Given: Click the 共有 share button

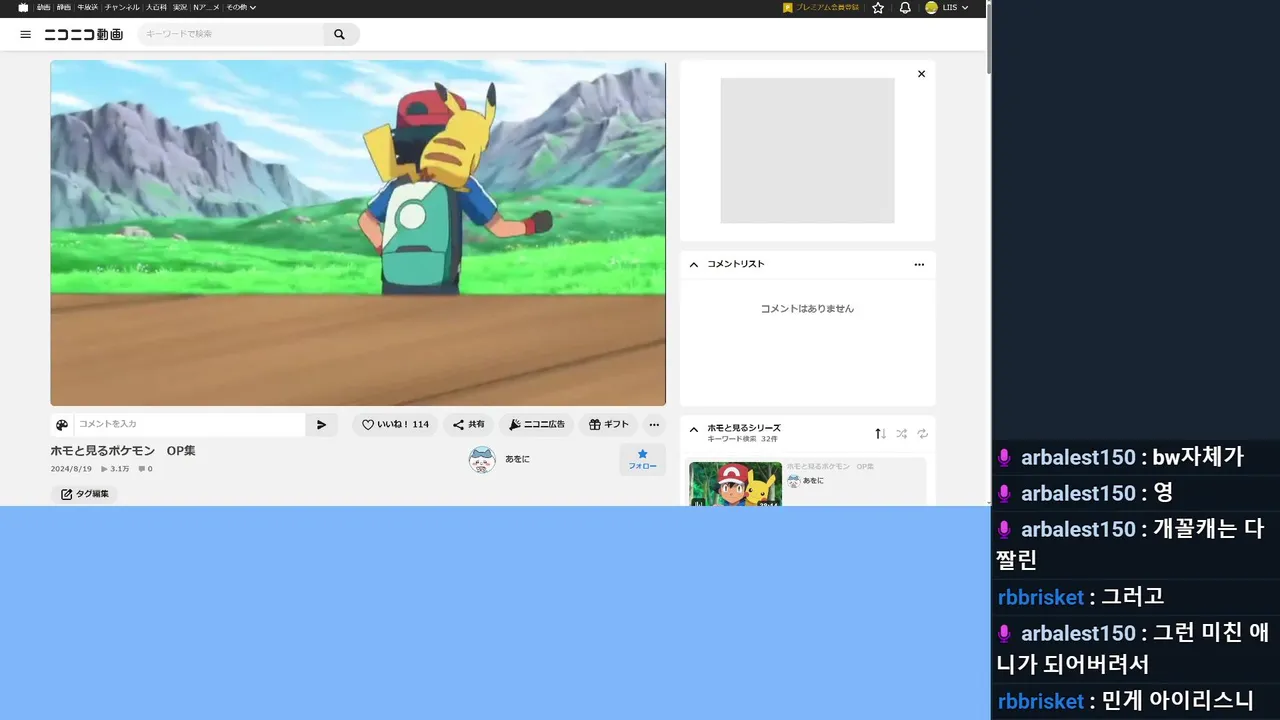Looking at the screenshot, I should (x=468, y=424).
